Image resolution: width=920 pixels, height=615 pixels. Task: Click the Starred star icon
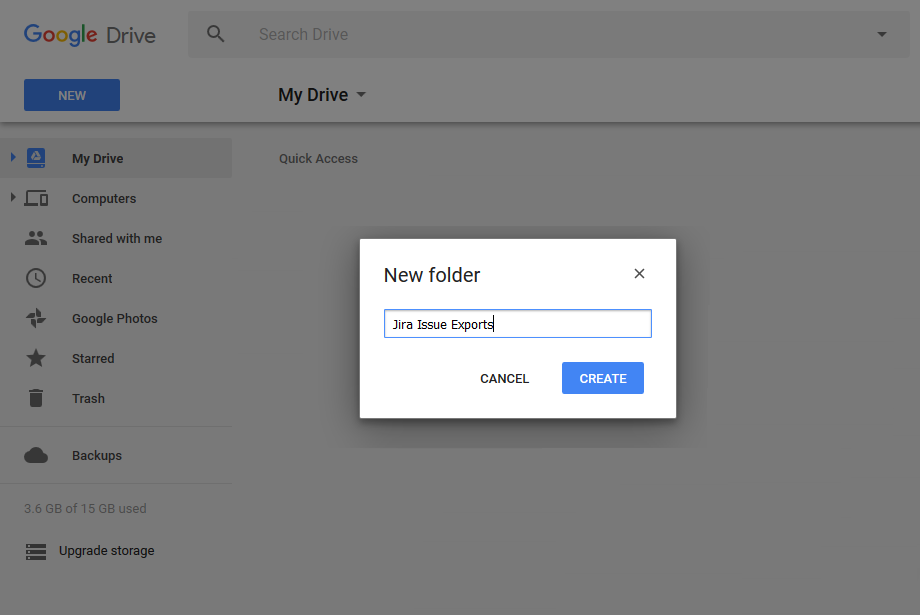tap(36, 358)
